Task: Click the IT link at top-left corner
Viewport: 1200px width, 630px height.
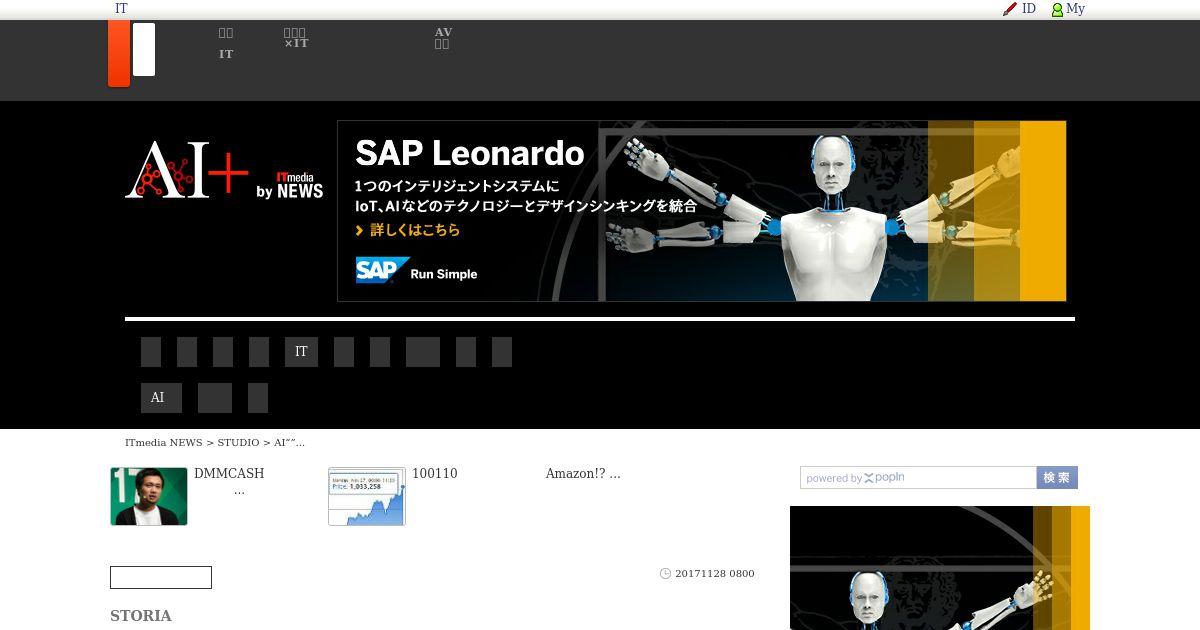Action: (x=121, y=9)
